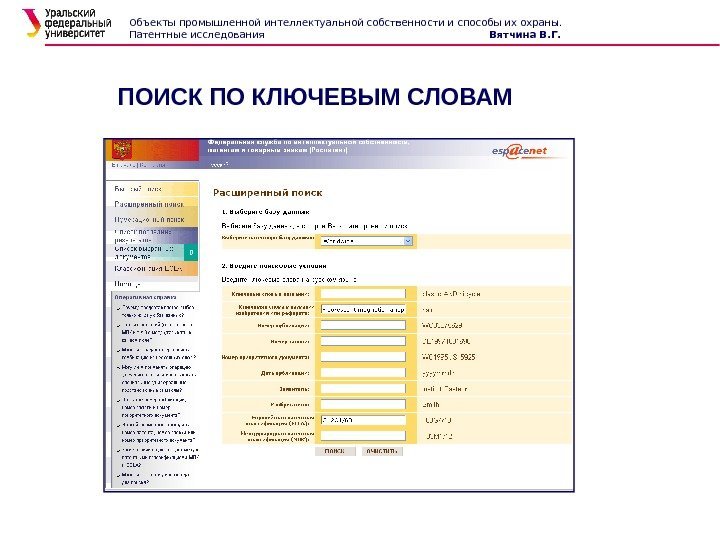Click the last quick help question link
The width and height of the screenshot is (720, 540).
[155, 478]
